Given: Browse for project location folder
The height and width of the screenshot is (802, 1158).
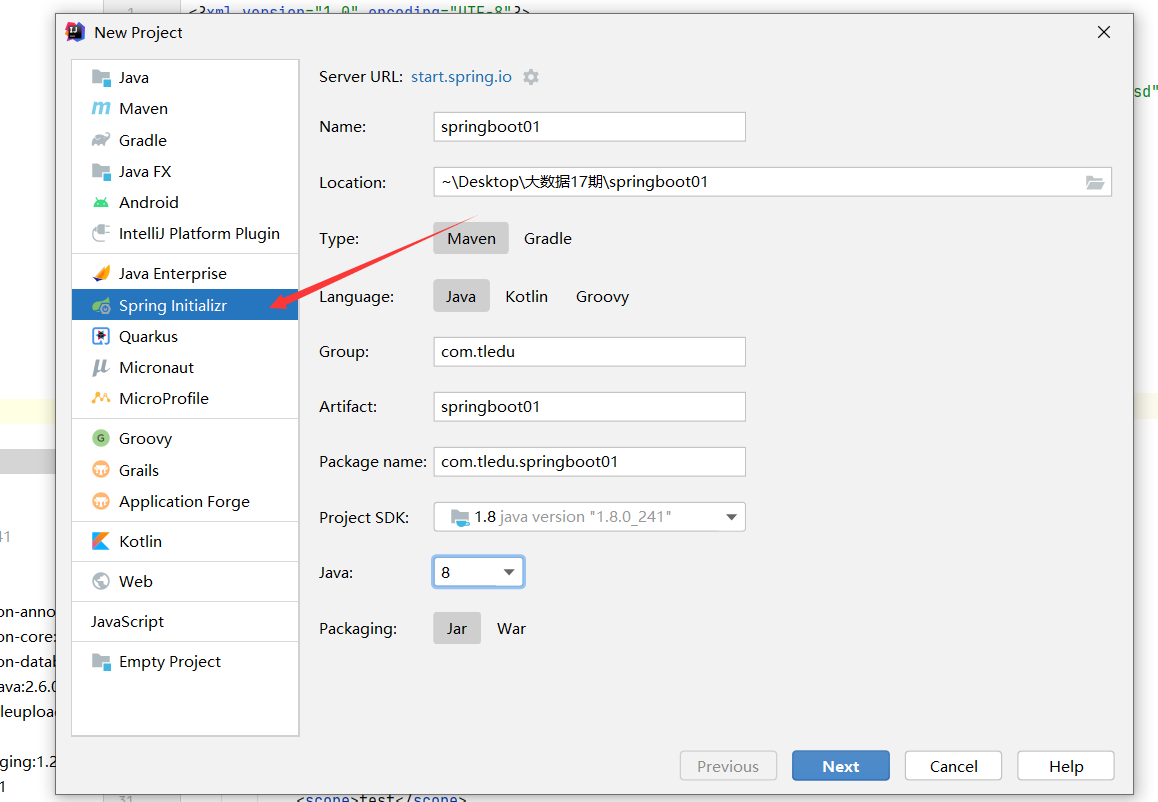Looking at the screenshot, I should 1094,182.
